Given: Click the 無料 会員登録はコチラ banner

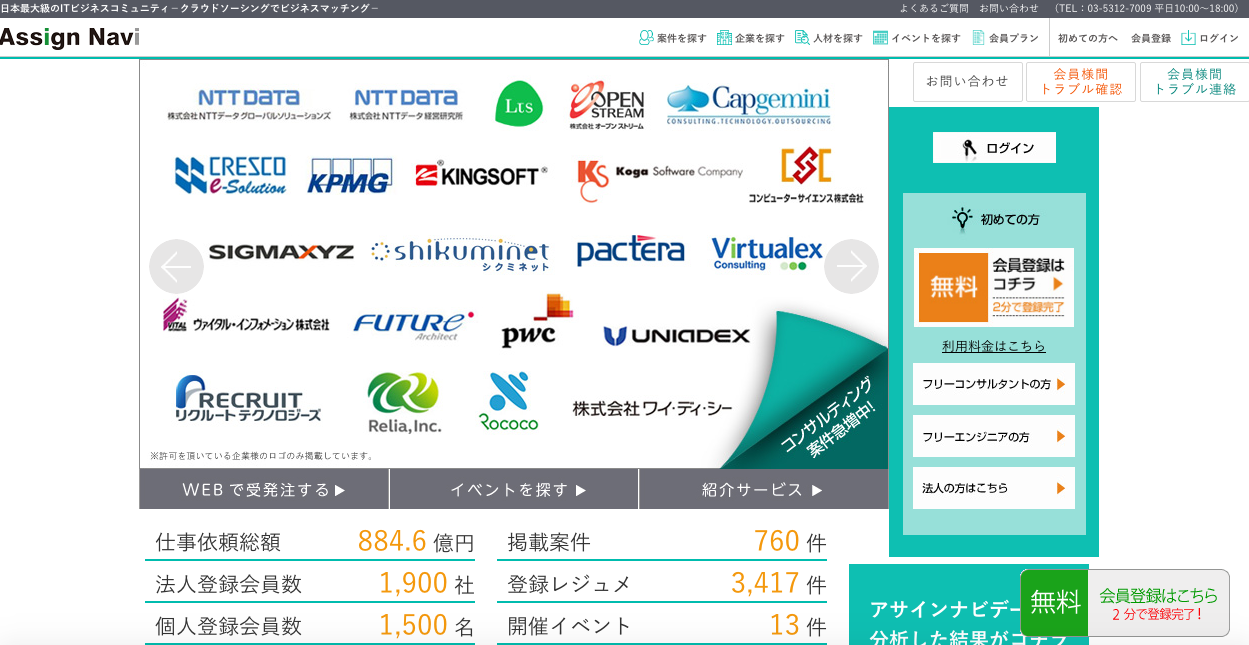Looking at the screenshot, I should [x=994, y=287].
